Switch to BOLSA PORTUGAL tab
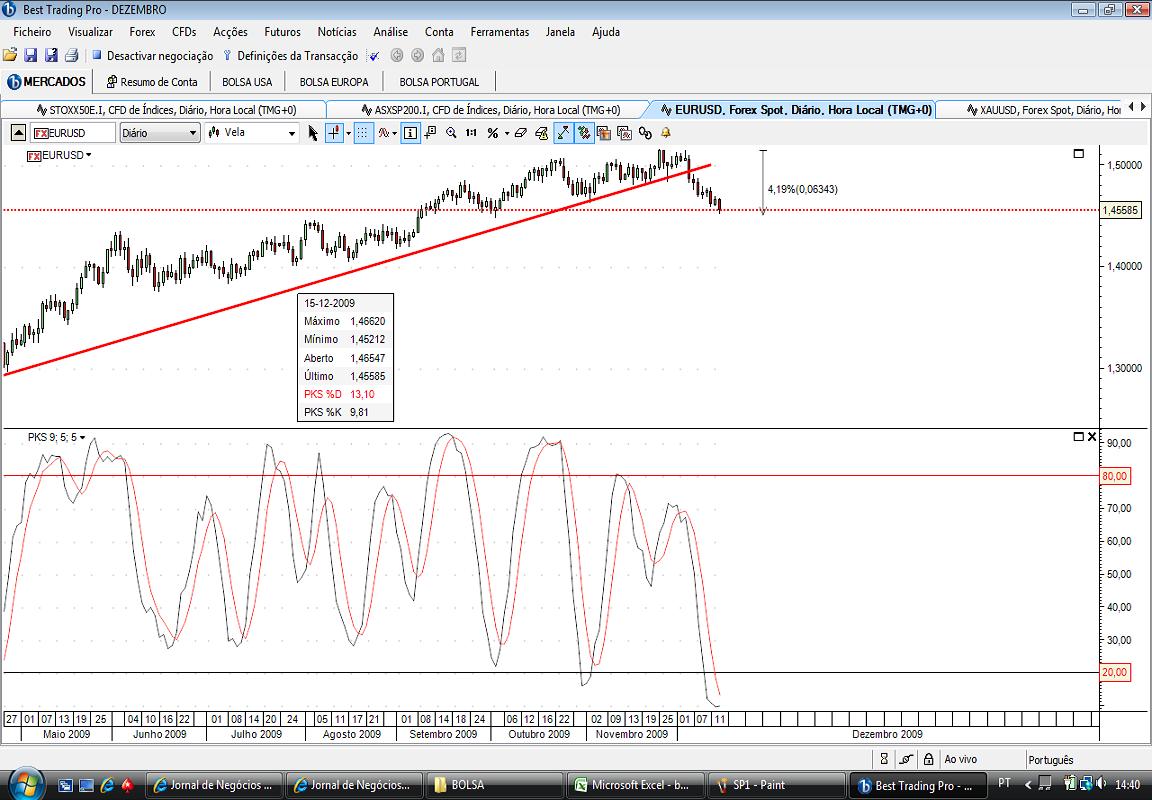Screen dimensions: 1152x800 pyautogui.click(x=439, y=82)
